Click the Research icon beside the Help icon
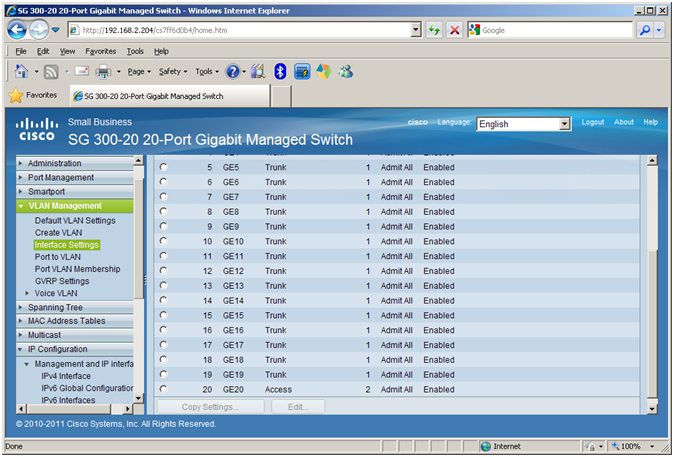The image size is (674, 457). point(258,71)
